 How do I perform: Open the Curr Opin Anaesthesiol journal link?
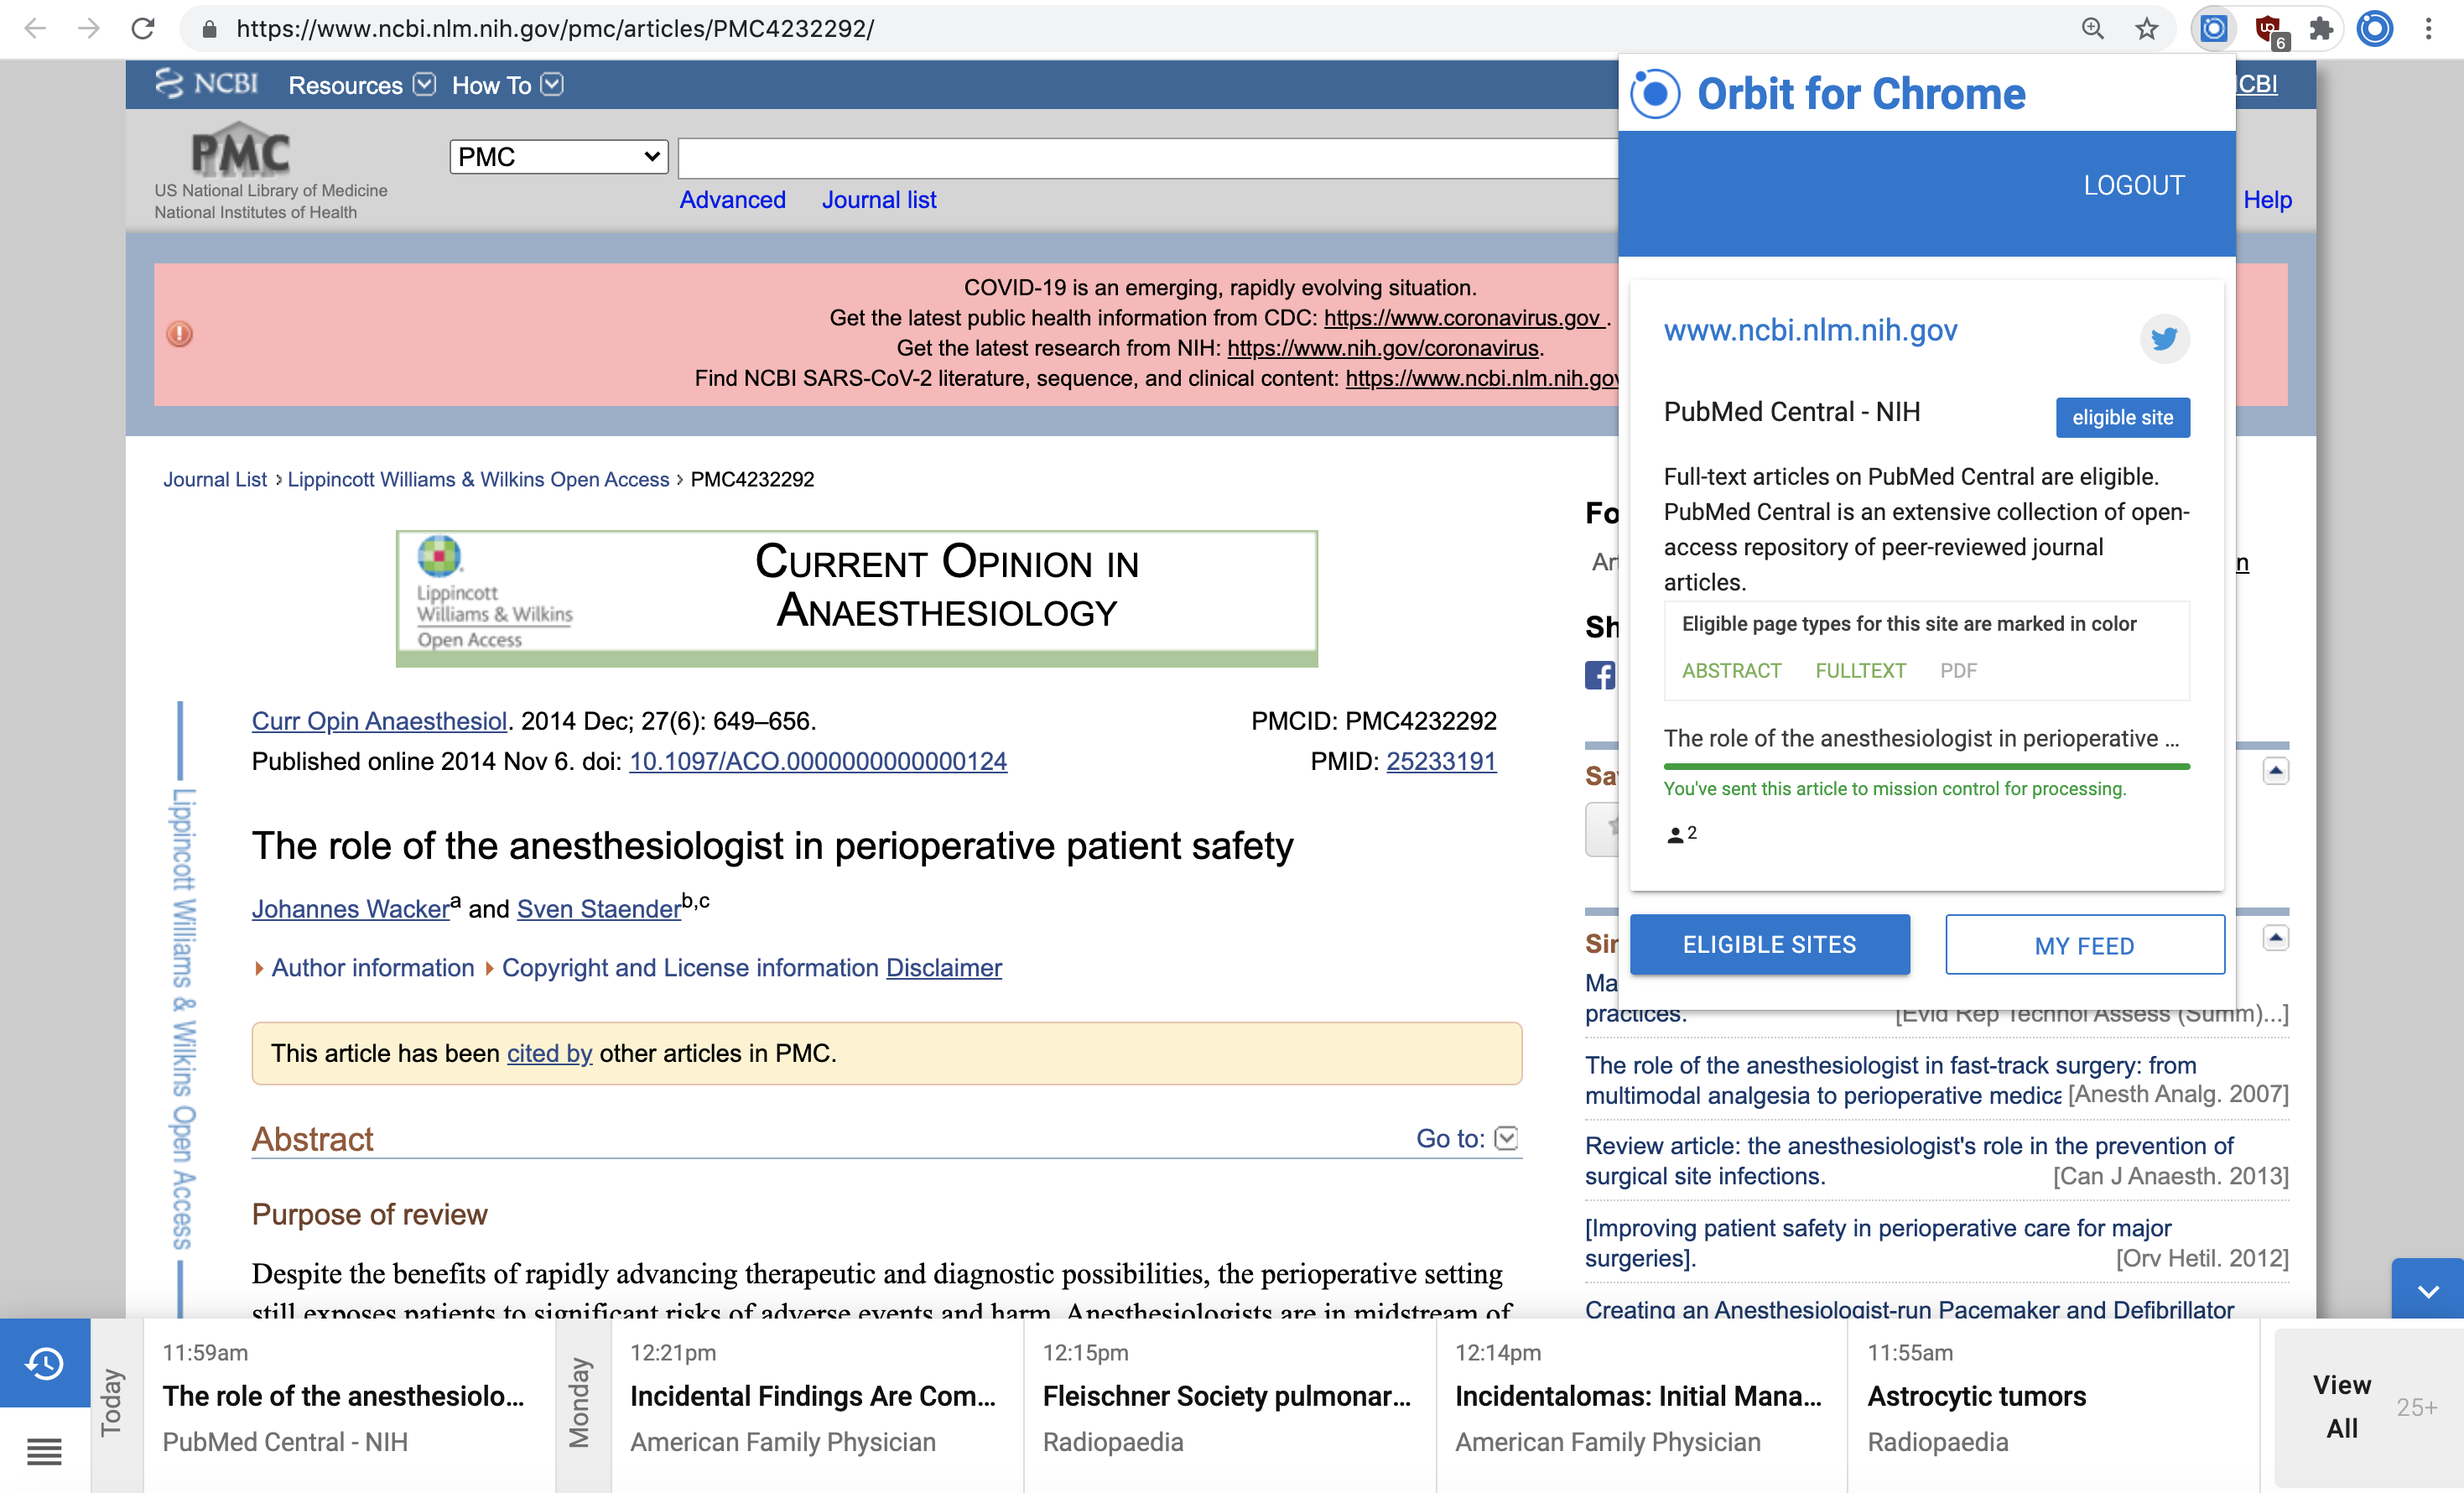(x=379, y=721)
